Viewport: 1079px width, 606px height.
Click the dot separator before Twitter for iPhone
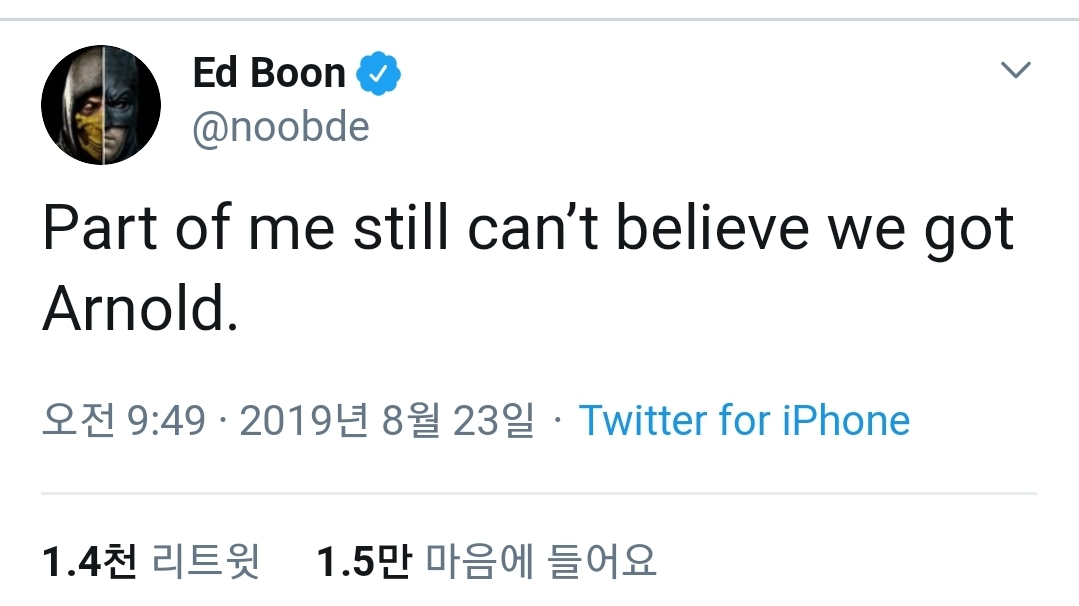tap(557, 421)
